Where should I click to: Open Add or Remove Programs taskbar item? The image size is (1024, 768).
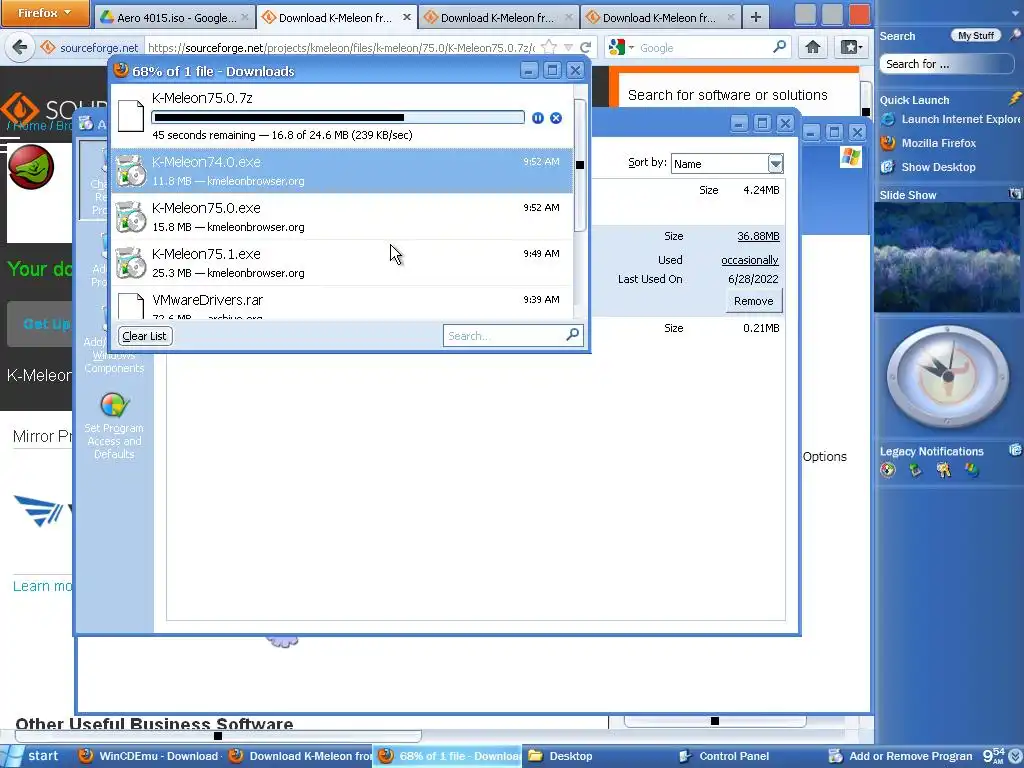[x=900, y=756]
